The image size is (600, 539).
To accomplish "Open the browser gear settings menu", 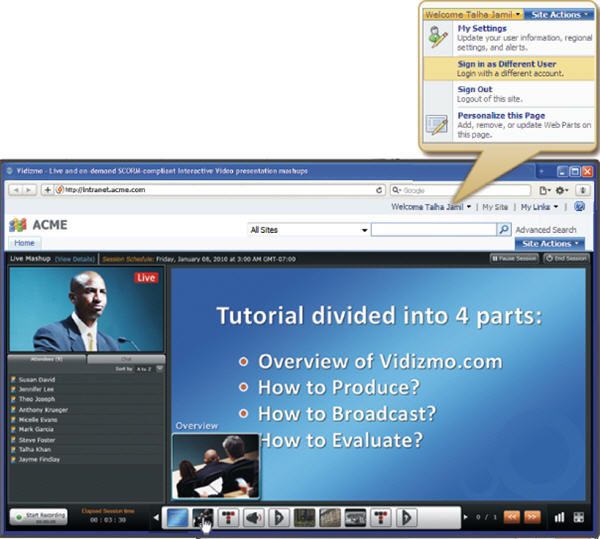I will pyautogui.click(x=562, y=190).
